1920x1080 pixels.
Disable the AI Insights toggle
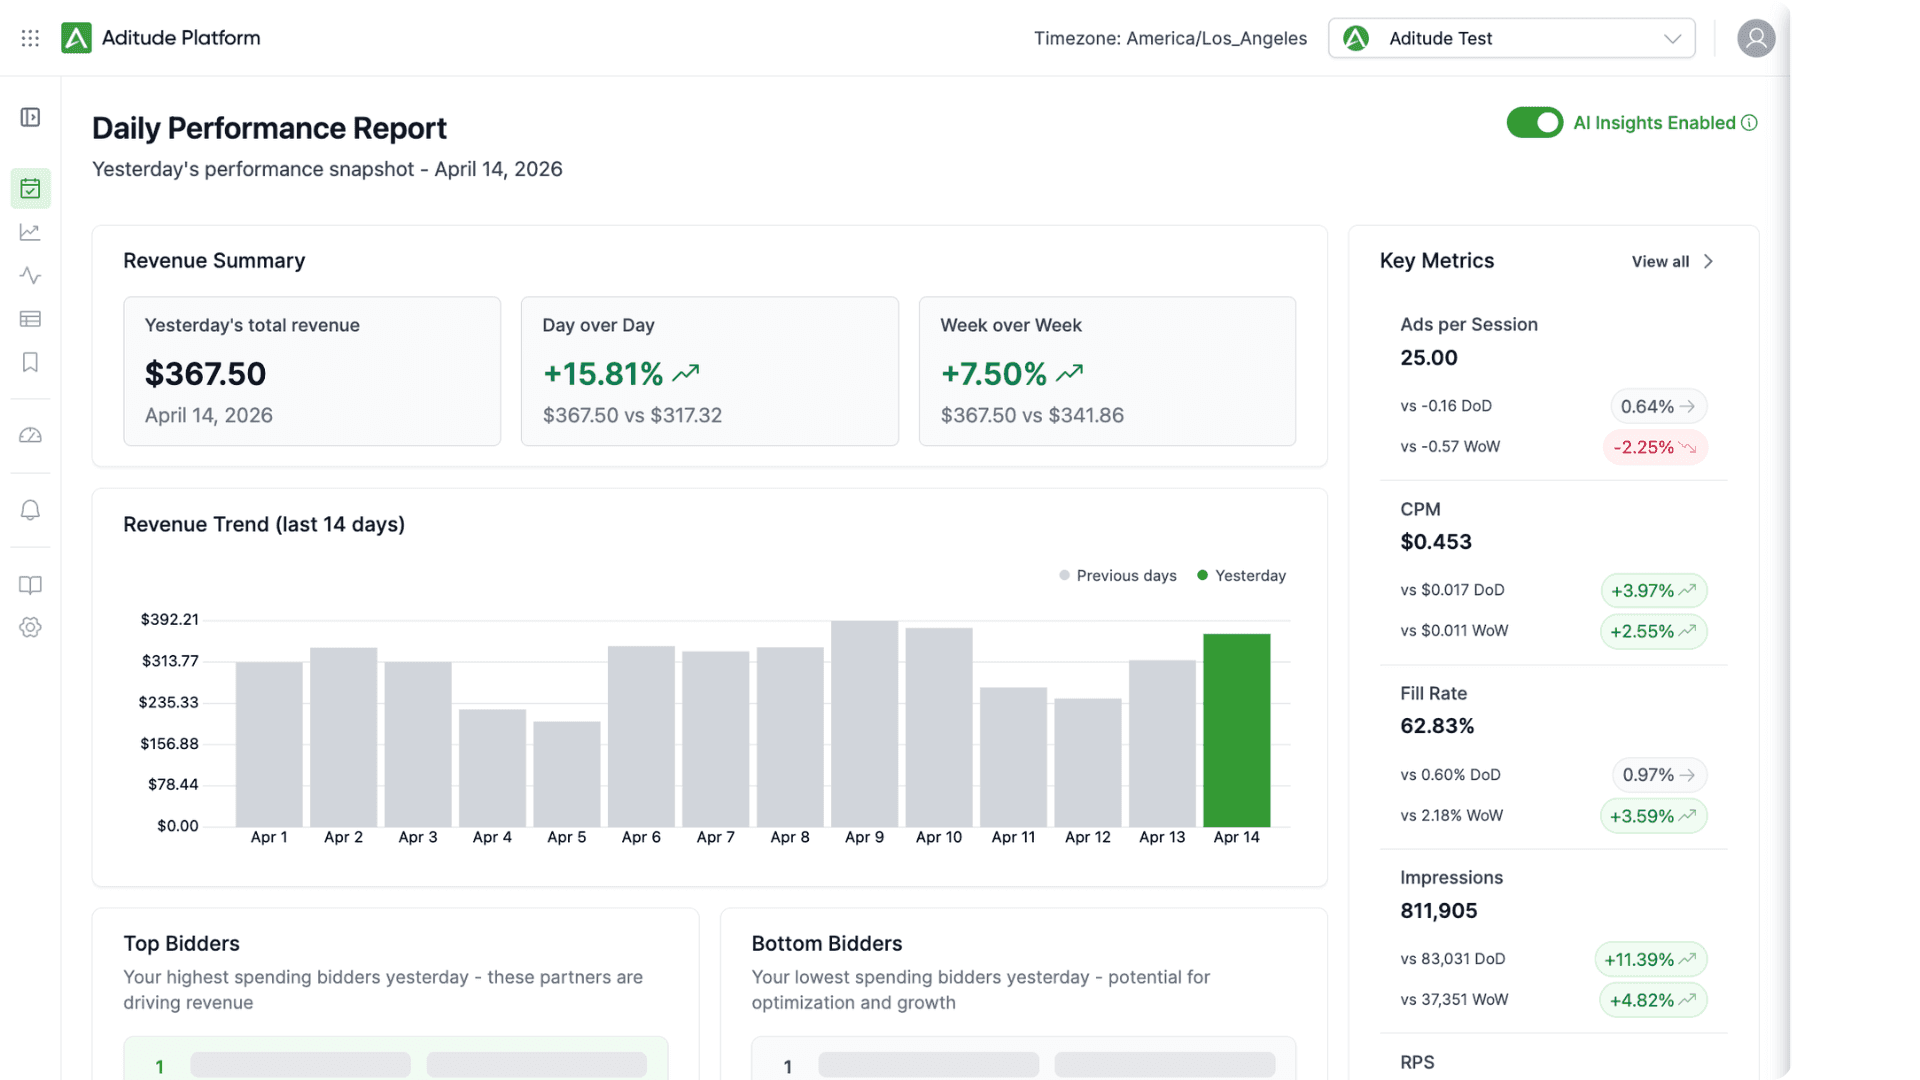coord(1534,122)
